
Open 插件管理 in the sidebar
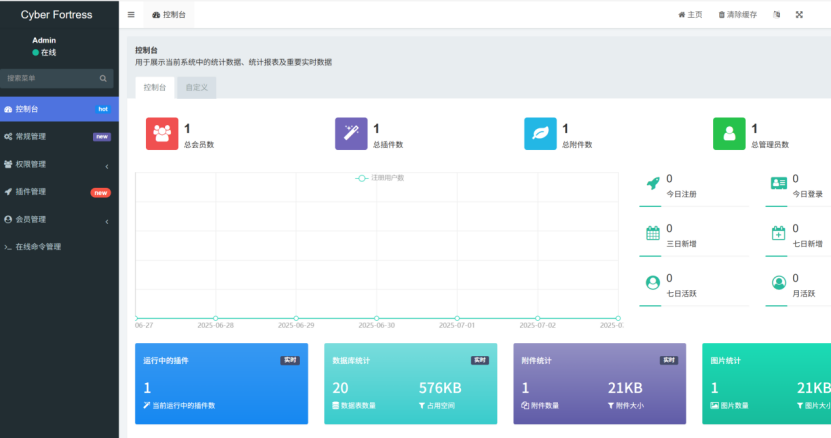coord(59,191)
